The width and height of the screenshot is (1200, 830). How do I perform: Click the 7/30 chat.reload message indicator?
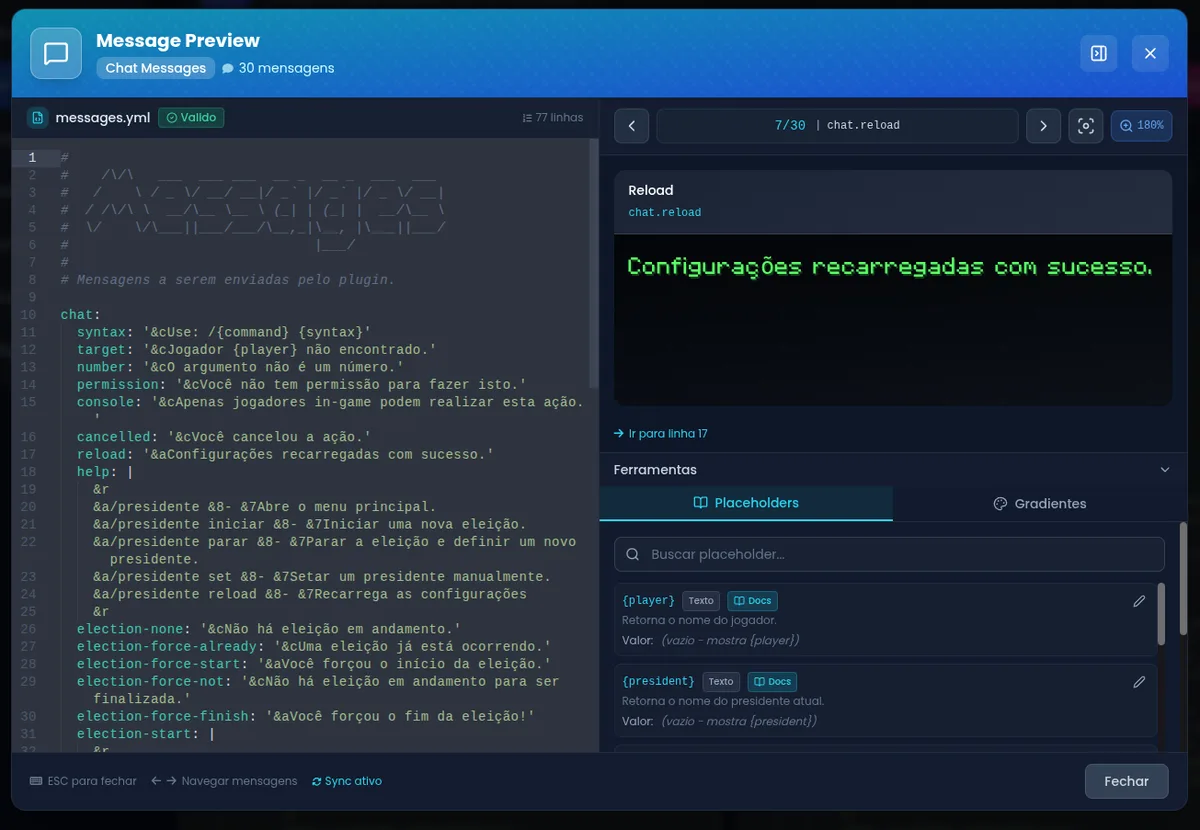click(837, 126)
